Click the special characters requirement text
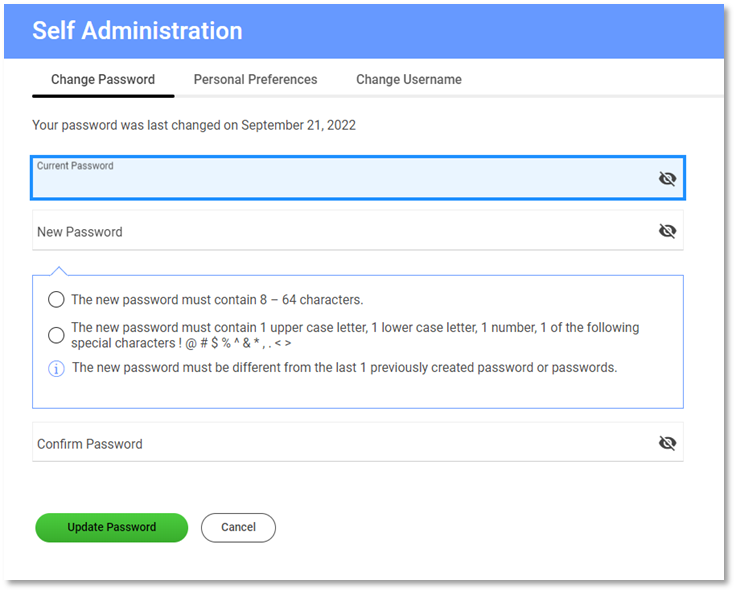This screenshot has width=737, height=593. (x=355, y=335)
